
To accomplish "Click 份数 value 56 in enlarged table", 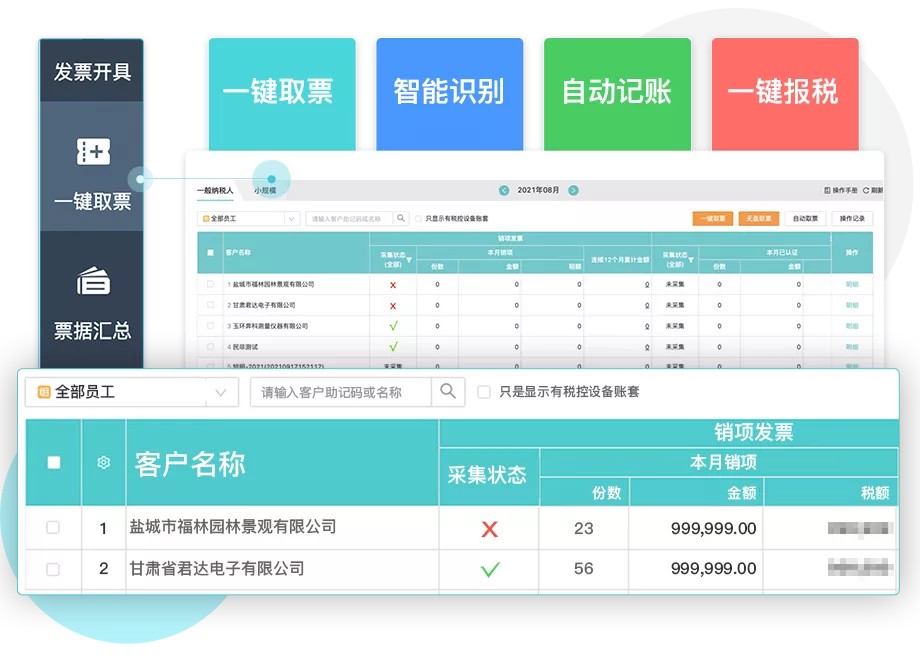I will coord(584,568).
